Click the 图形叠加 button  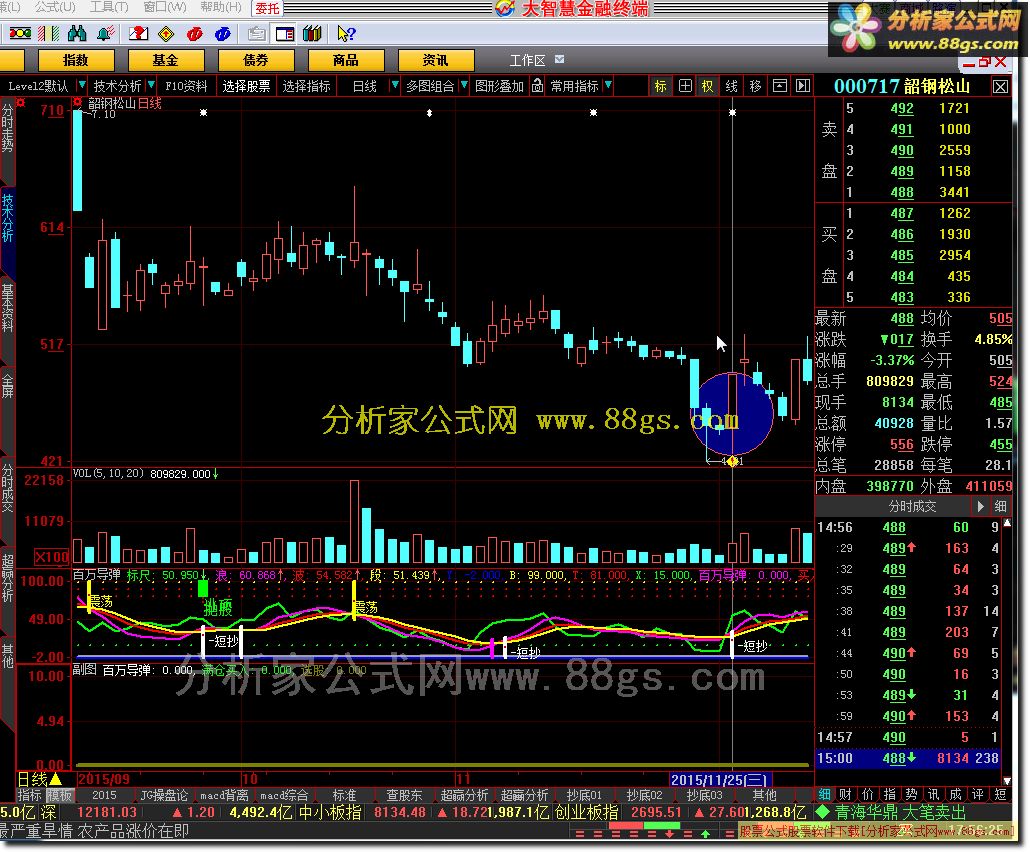(499, 86)
